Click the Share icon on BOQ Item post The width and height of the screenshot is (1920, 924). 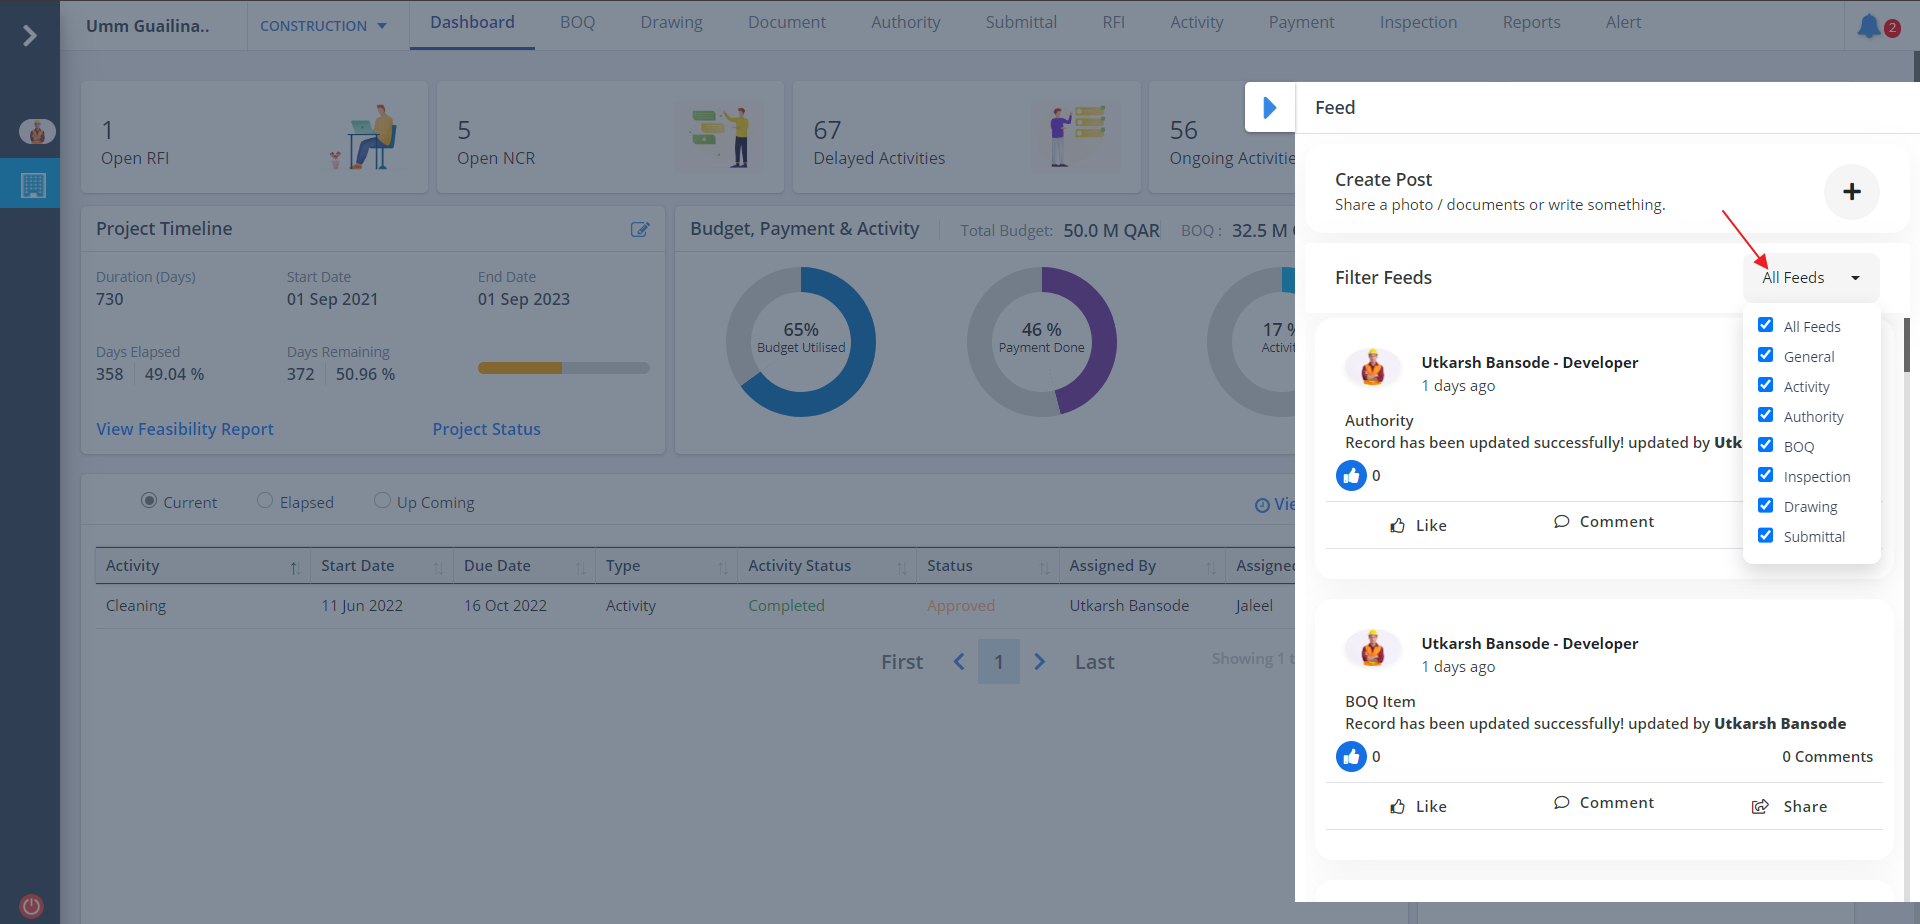1760,807
